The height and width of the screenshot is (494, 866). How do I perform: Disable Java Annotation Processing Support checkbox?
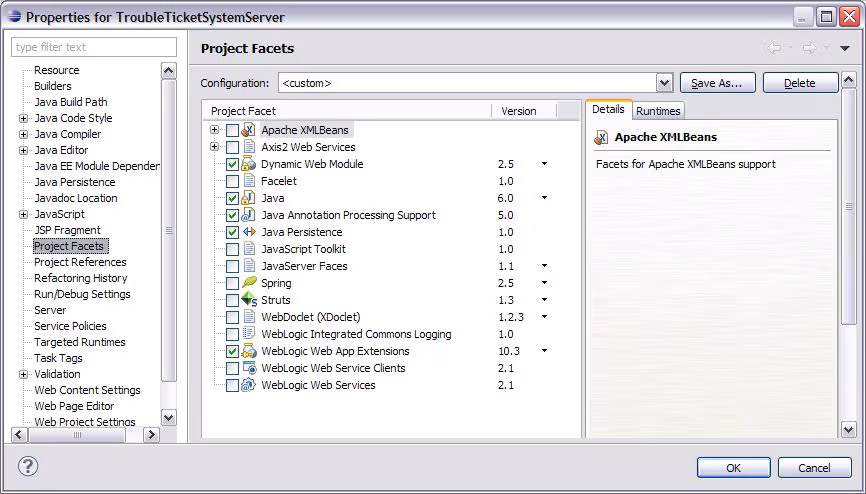tap(233, 216)
